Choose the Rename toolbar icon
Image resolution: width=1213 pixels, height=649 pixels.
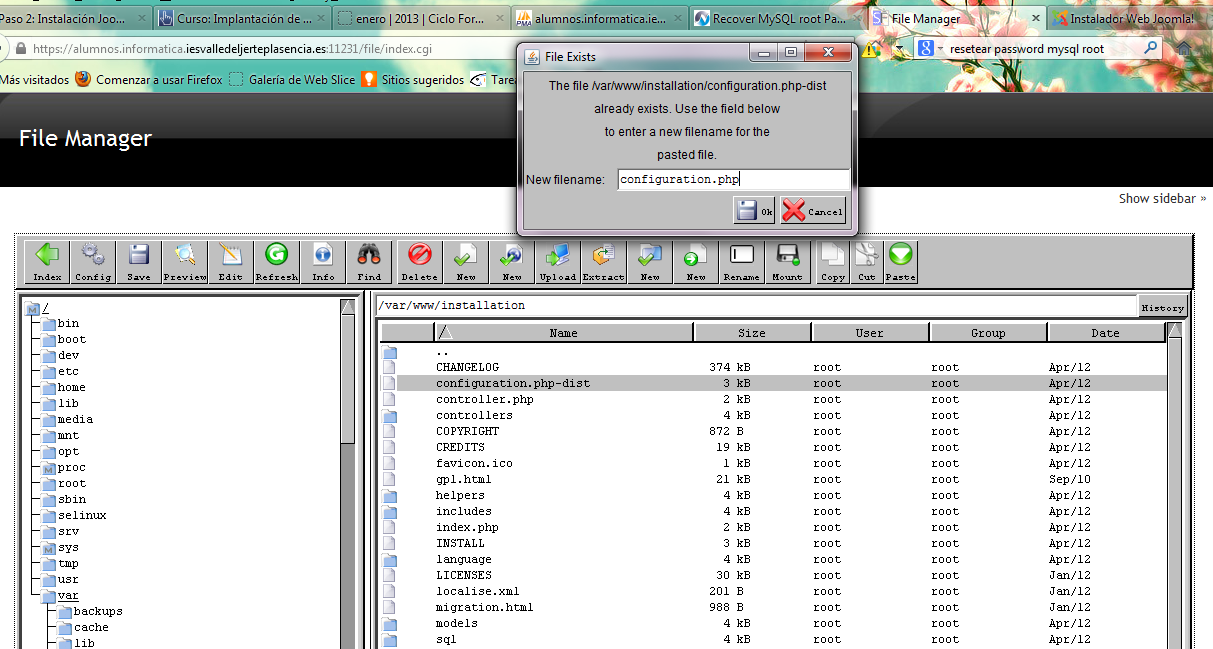click(x=741, y=262)
